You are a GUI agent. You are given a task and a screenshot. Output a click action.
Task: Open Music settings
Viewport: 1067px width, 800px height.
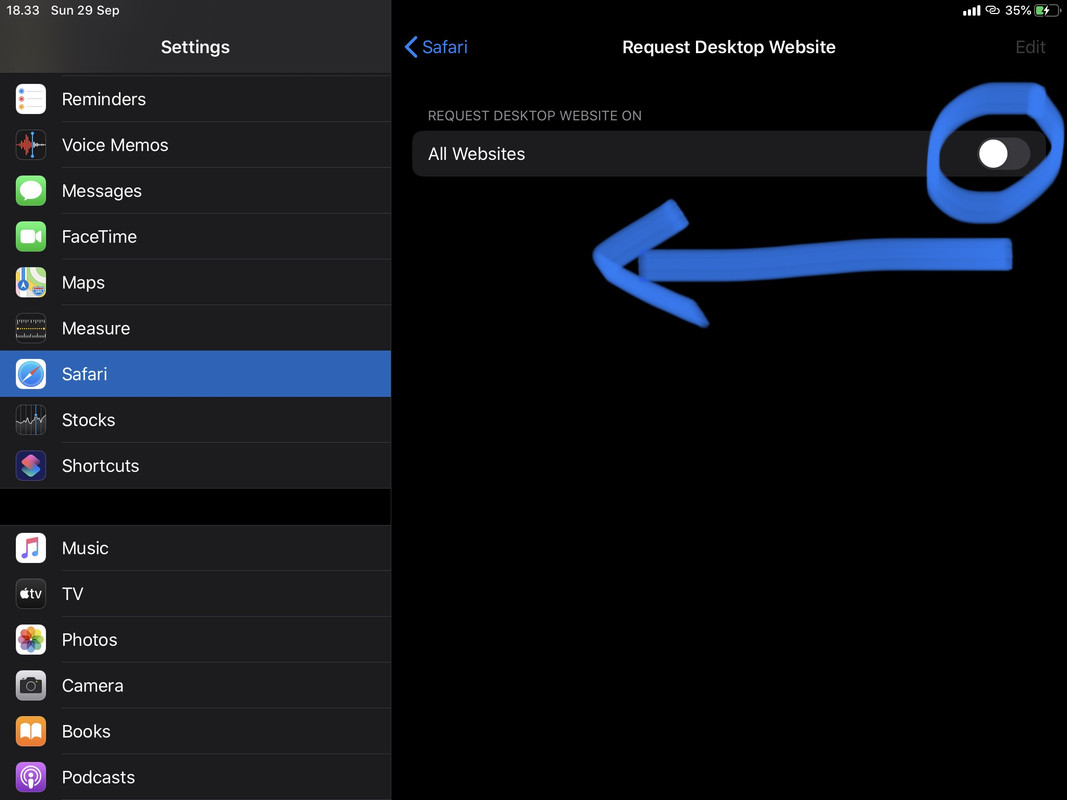coord(195,548)
